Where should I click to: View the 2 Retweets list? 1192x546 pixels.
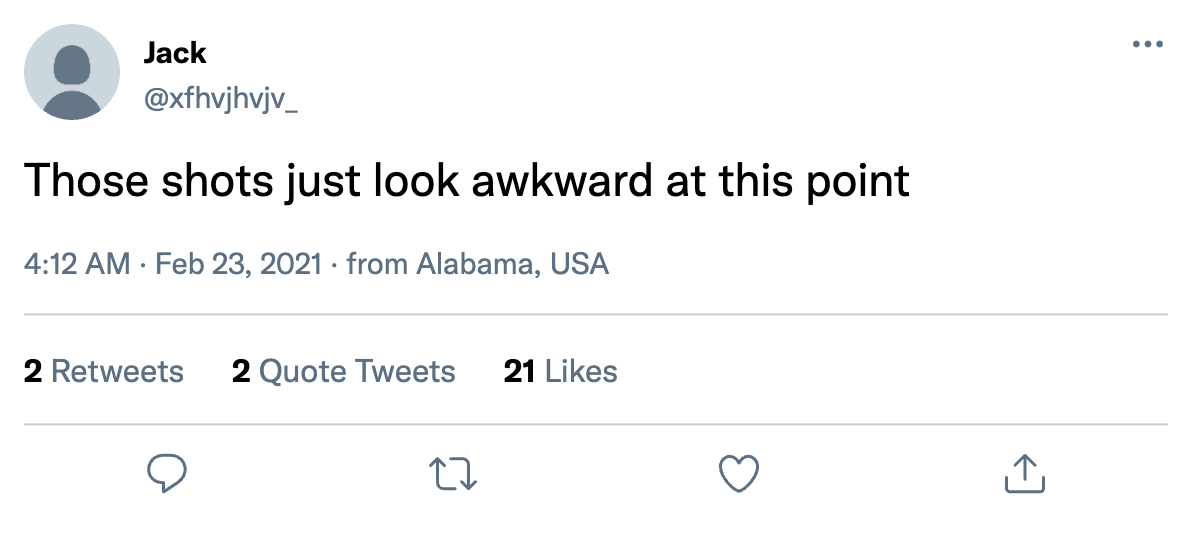[x=104, y=372]
